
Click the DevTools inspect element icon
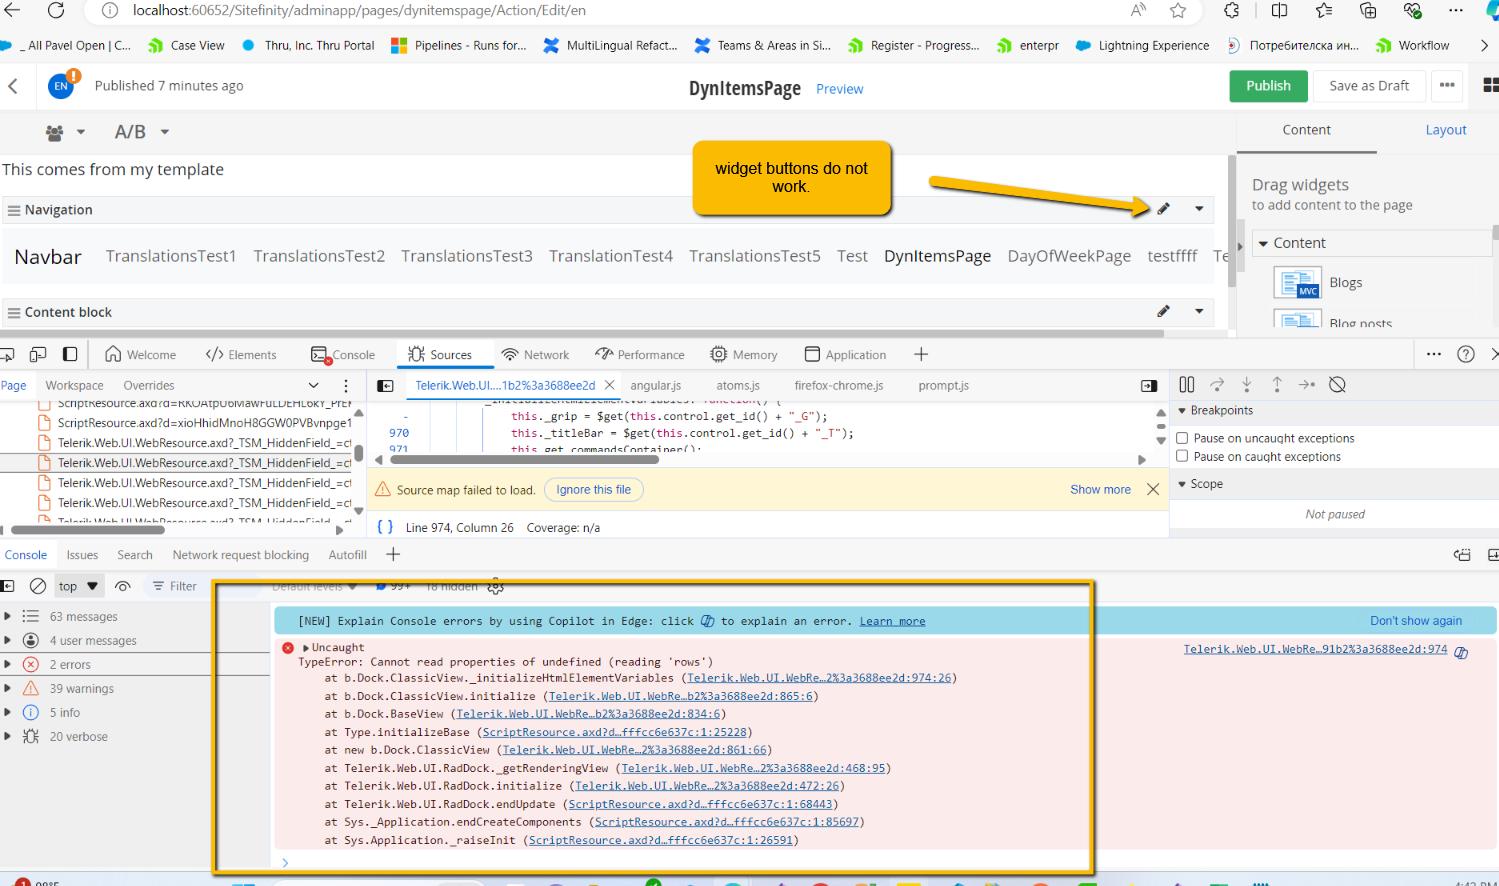pos(7,354)
